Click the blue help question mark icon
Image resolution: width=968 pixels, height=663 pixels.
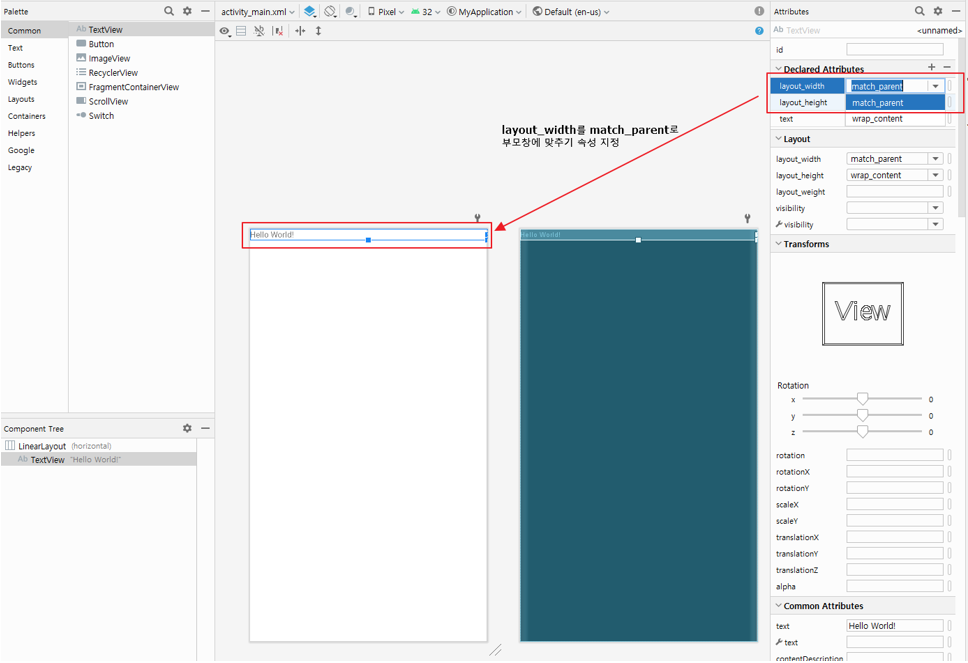759,31
